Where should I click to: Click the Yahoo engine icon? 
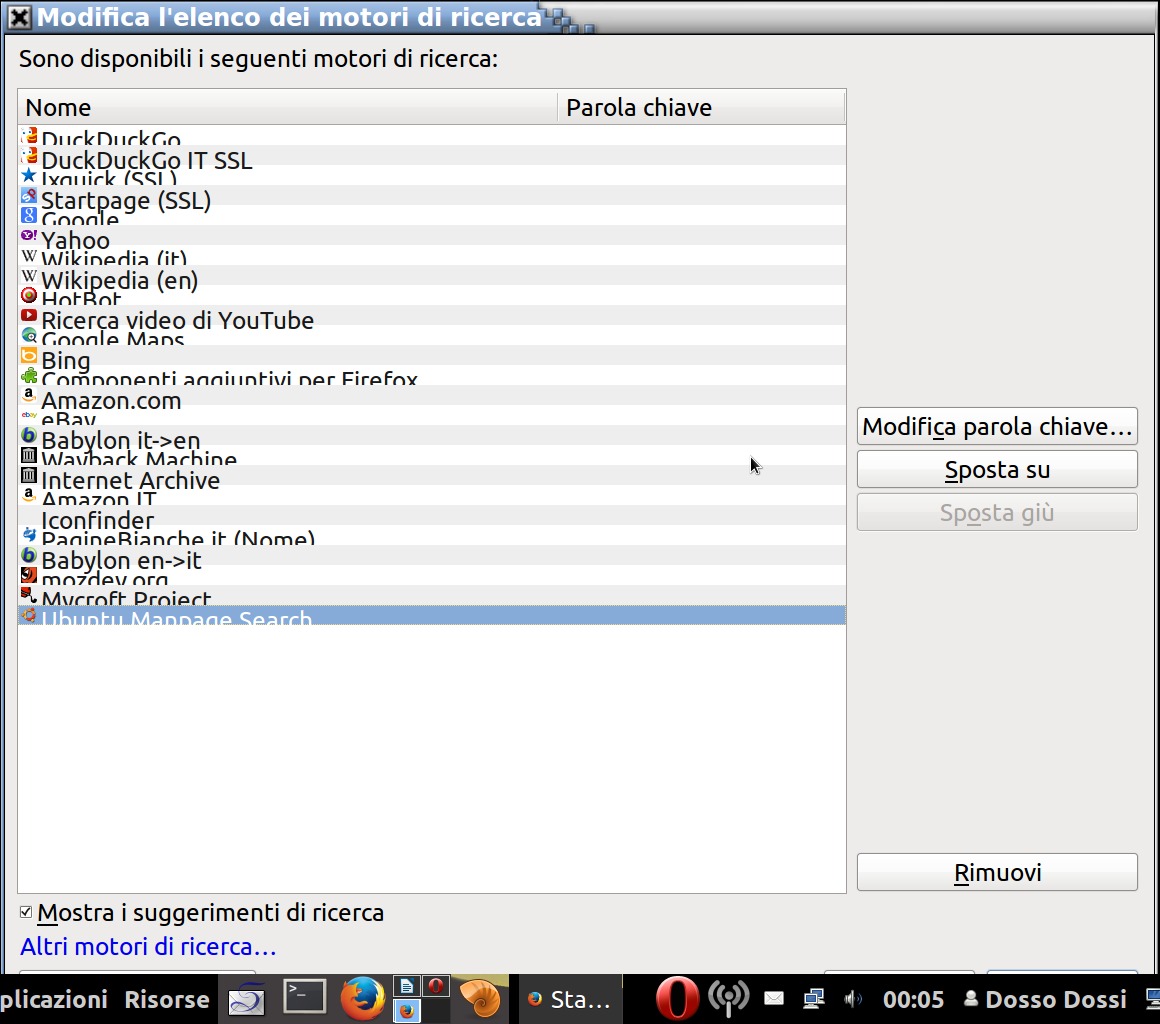click(29, 235)
